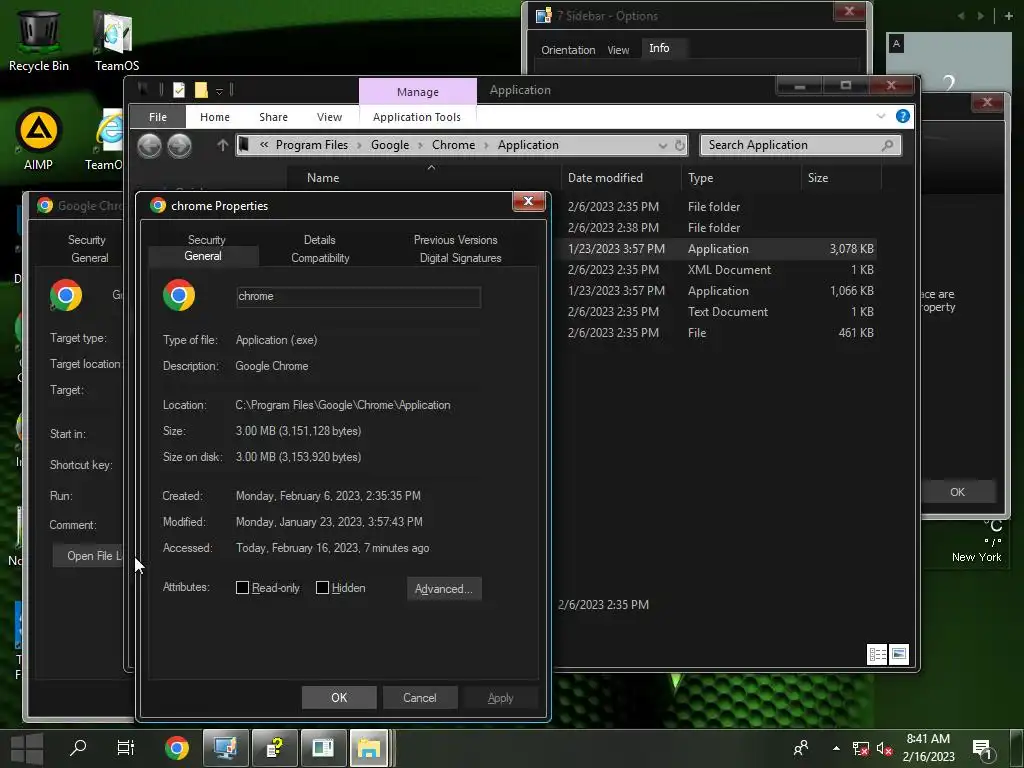Switch Explorer to large thumbnails view
This screenshot has width=1024, height=768.
(x=899, y=654)
